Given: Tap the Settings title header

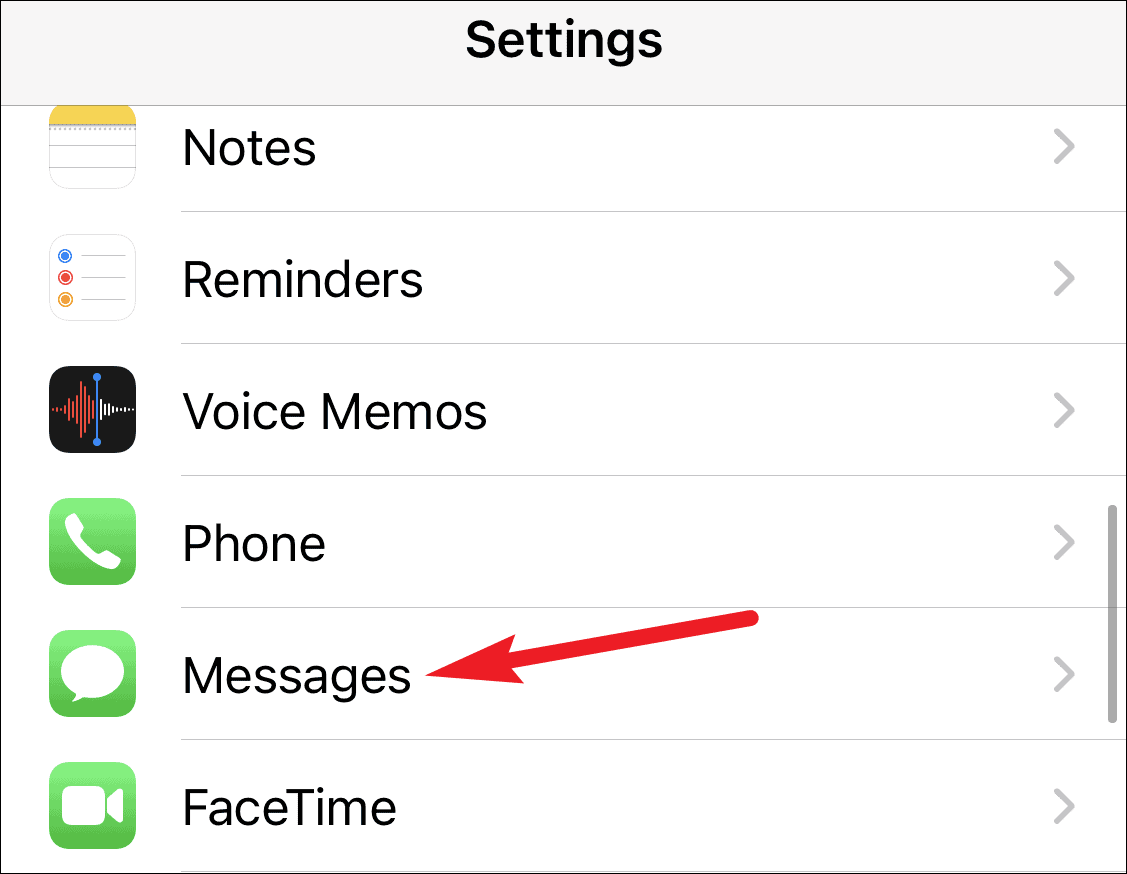Looking at the screenshot, I should tap(564, 40).
